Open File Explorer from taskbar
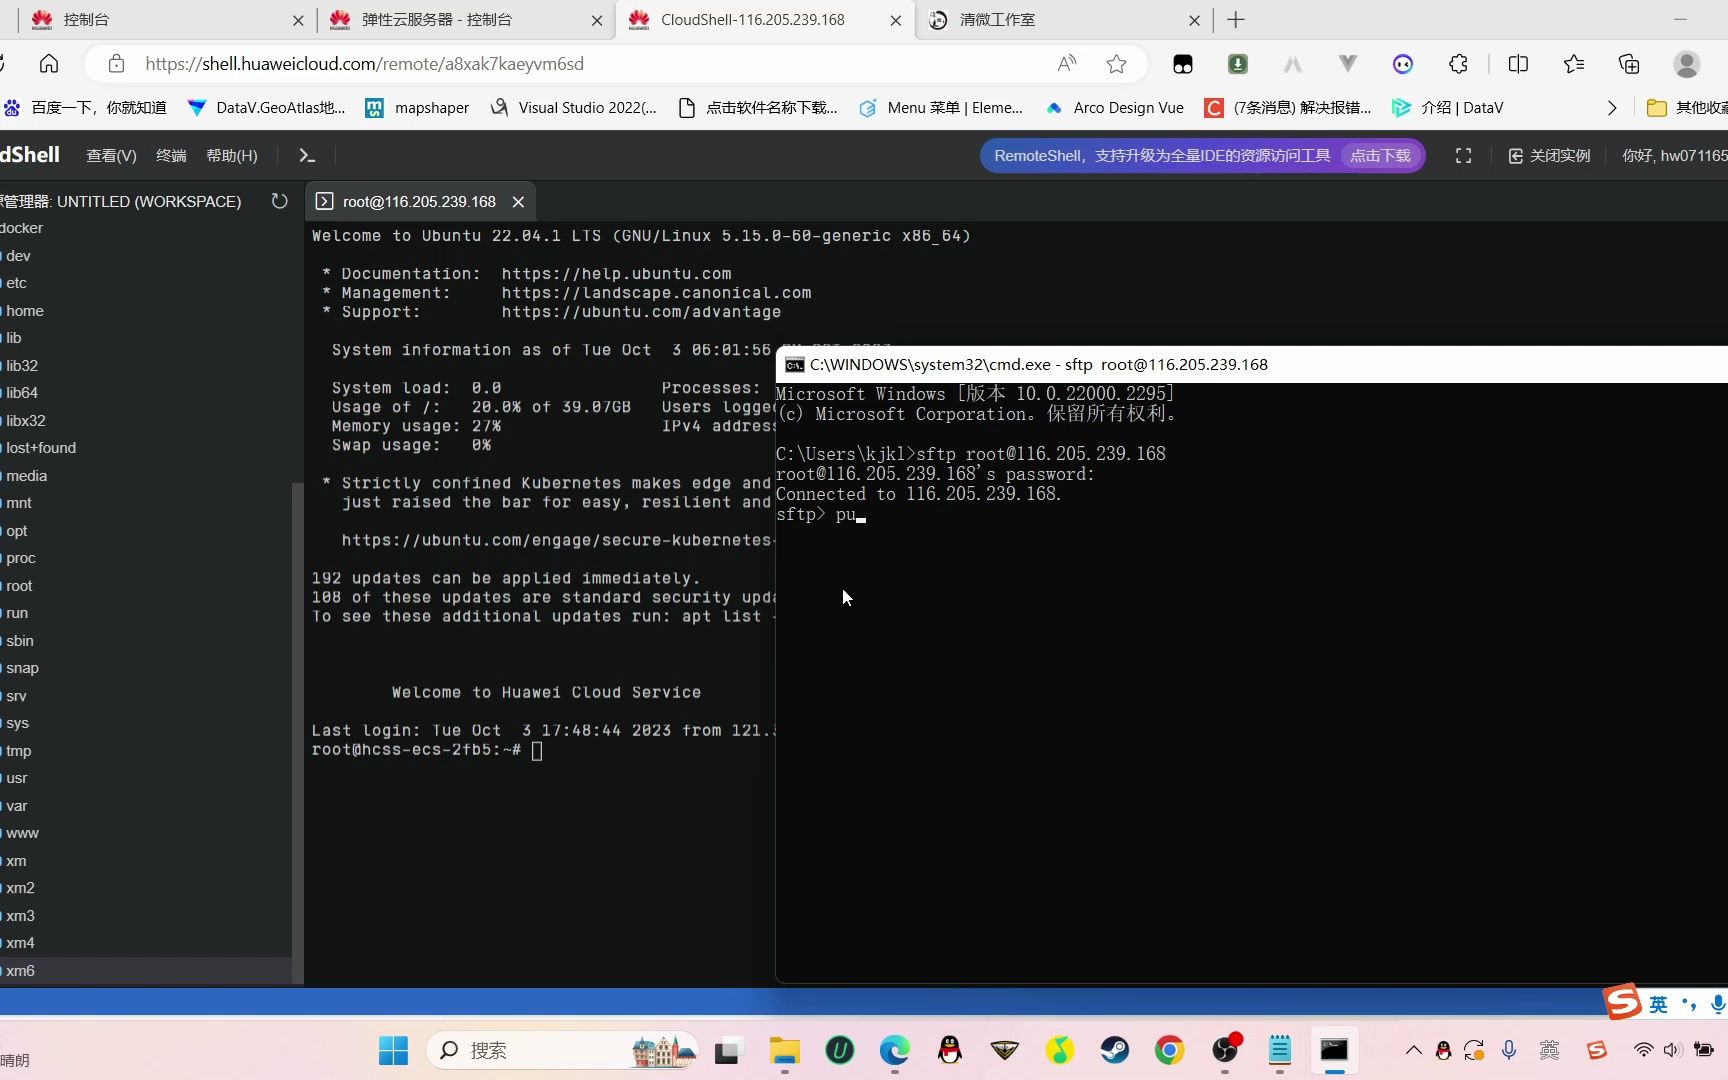1728x1080 pixels. [x=784, y=1050]
